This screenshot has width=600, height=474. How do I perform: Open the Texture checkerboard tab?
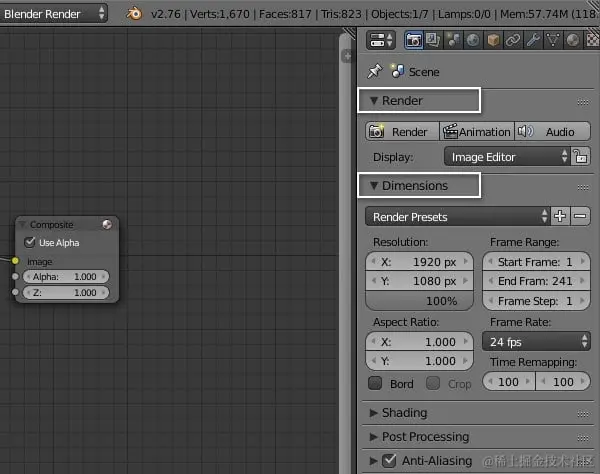pos(592,40)
